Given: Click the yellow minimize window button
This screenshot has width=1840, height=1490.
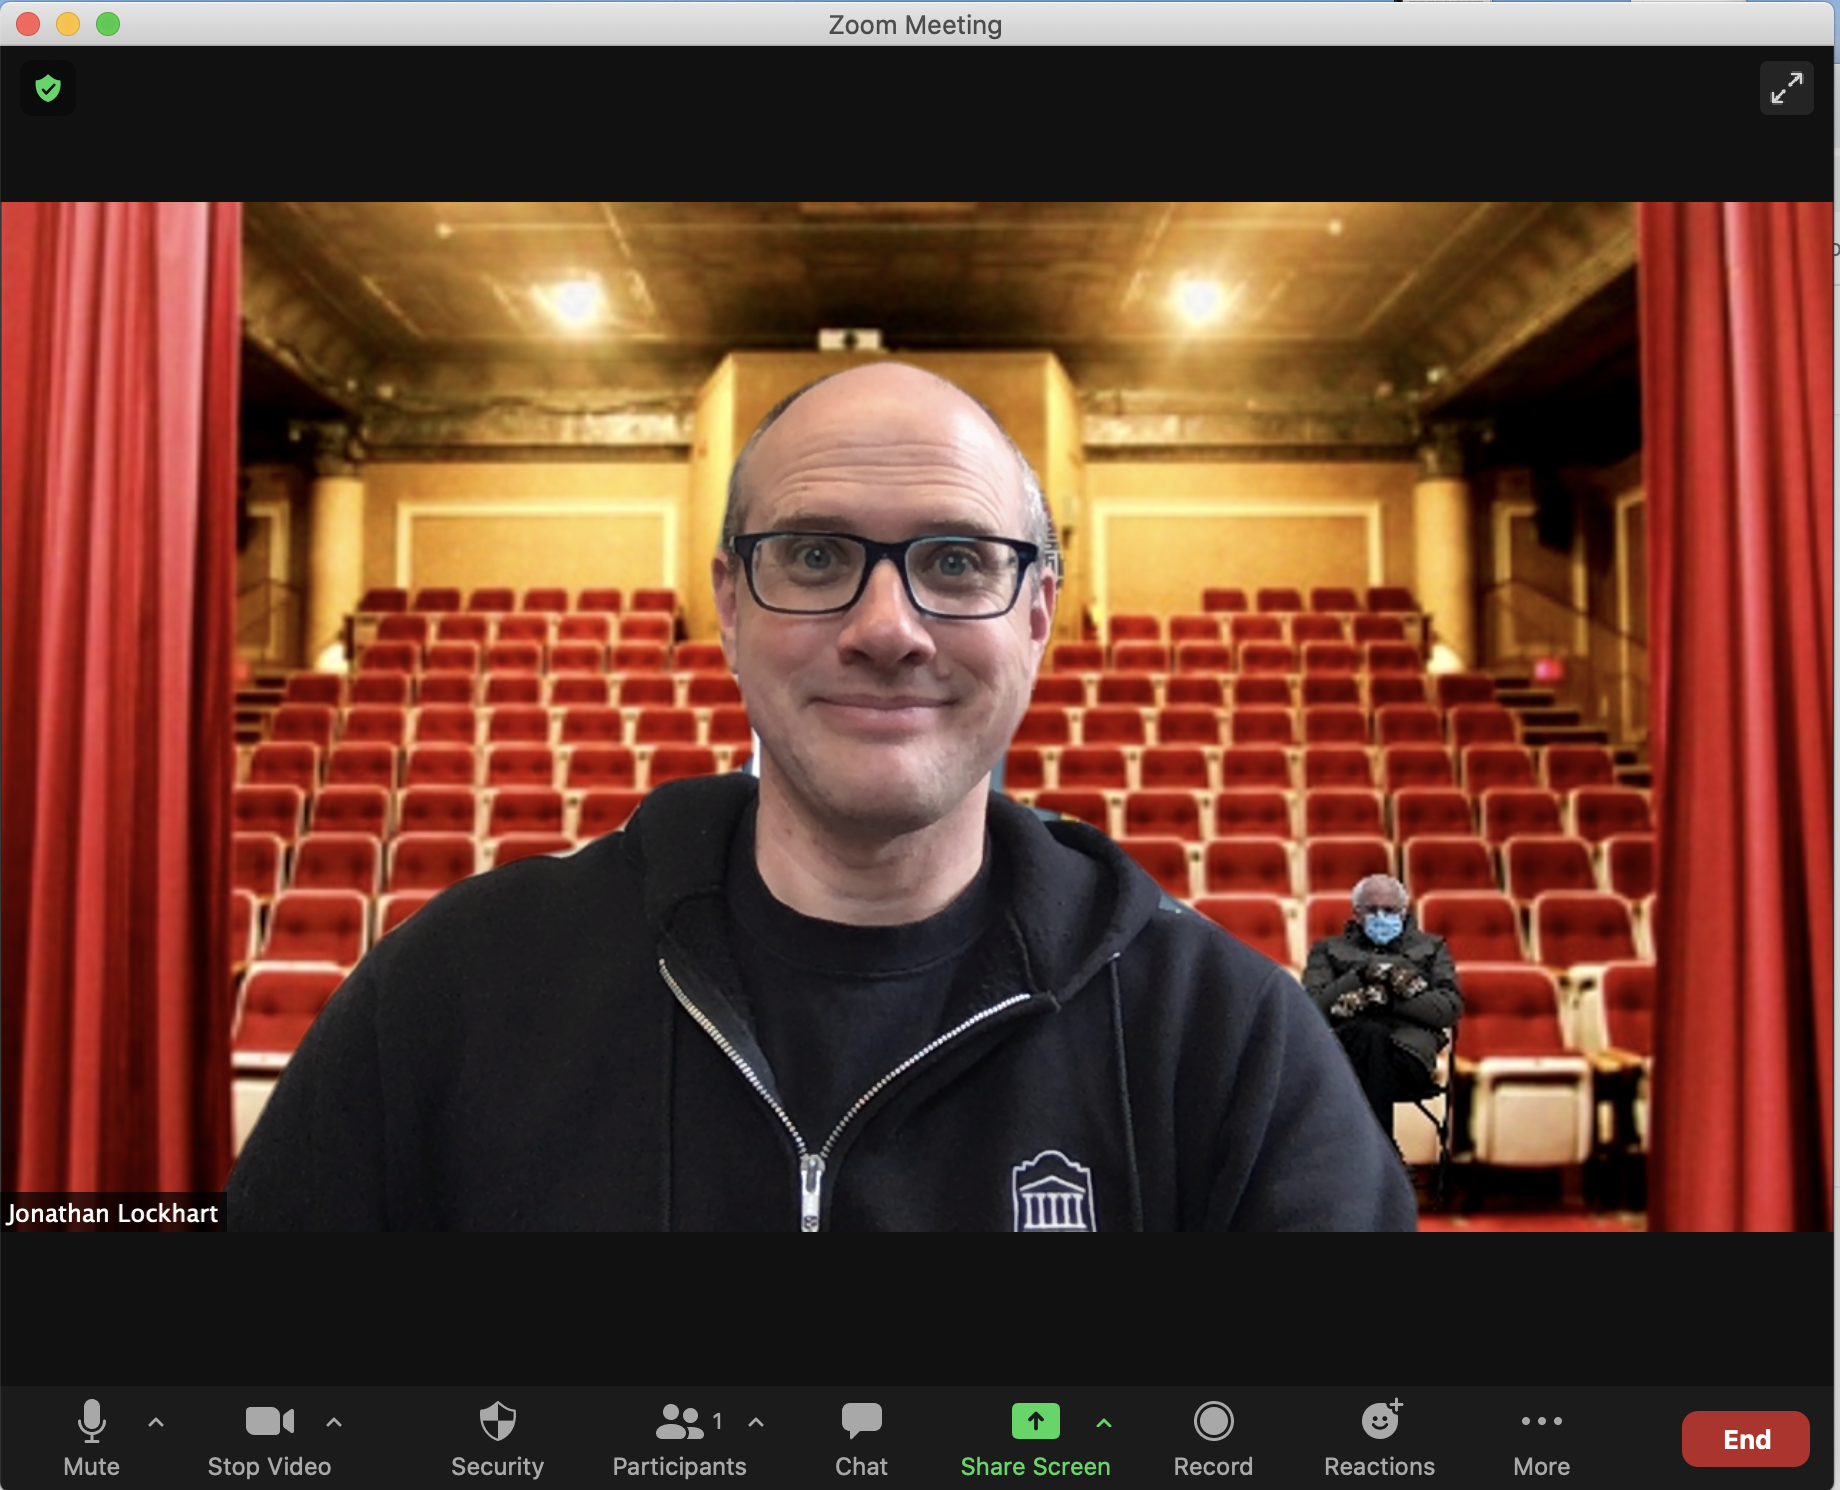Looking at the screenshot, I should coord(68,24).
